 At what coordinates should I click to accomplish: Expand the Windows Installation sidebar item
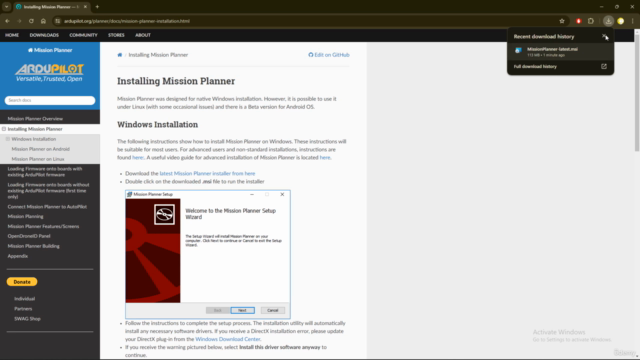coord(8,139)
